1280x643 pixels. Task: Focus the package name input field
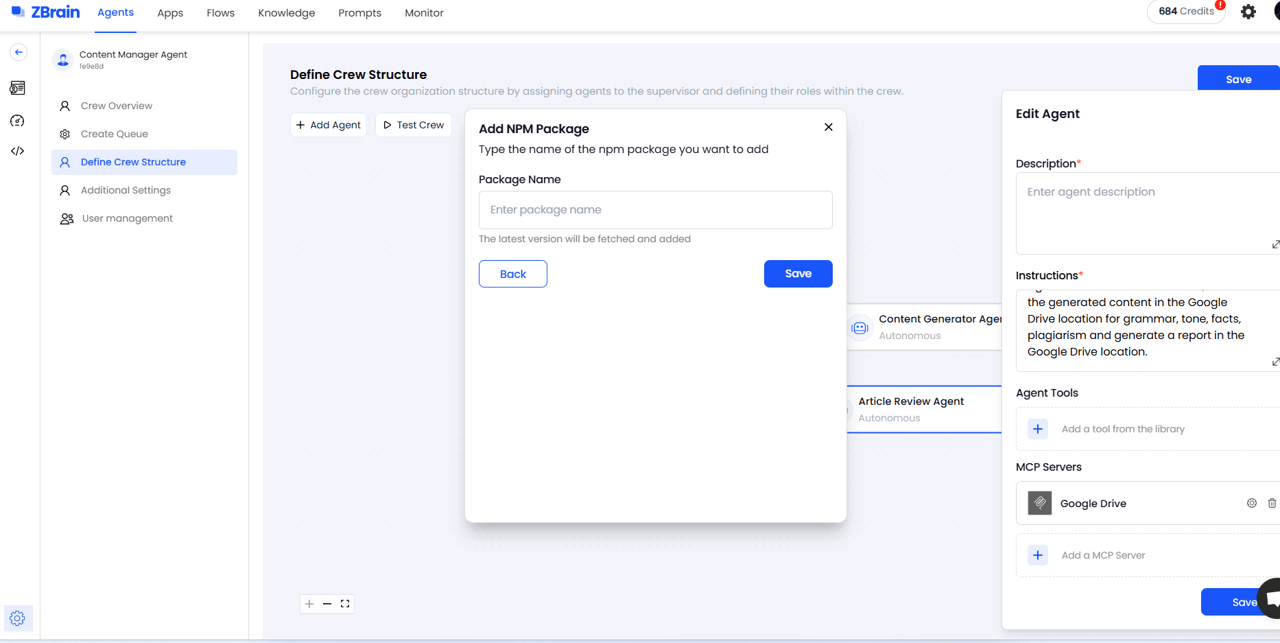click(x=656, y=210)
